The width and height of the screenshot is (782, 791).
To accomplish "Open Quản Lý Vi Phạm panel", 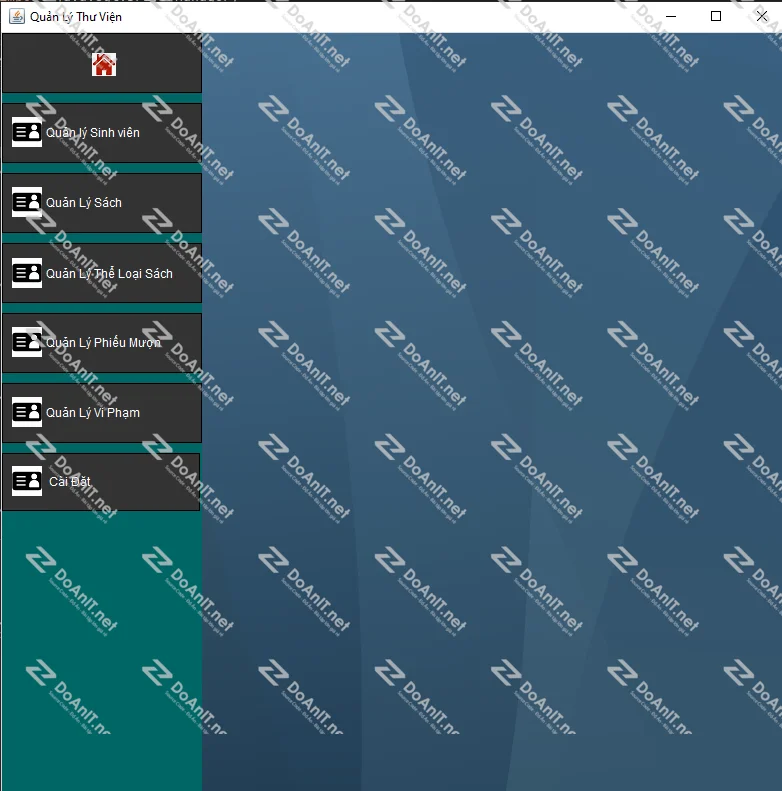I will (x=102, y=413).
